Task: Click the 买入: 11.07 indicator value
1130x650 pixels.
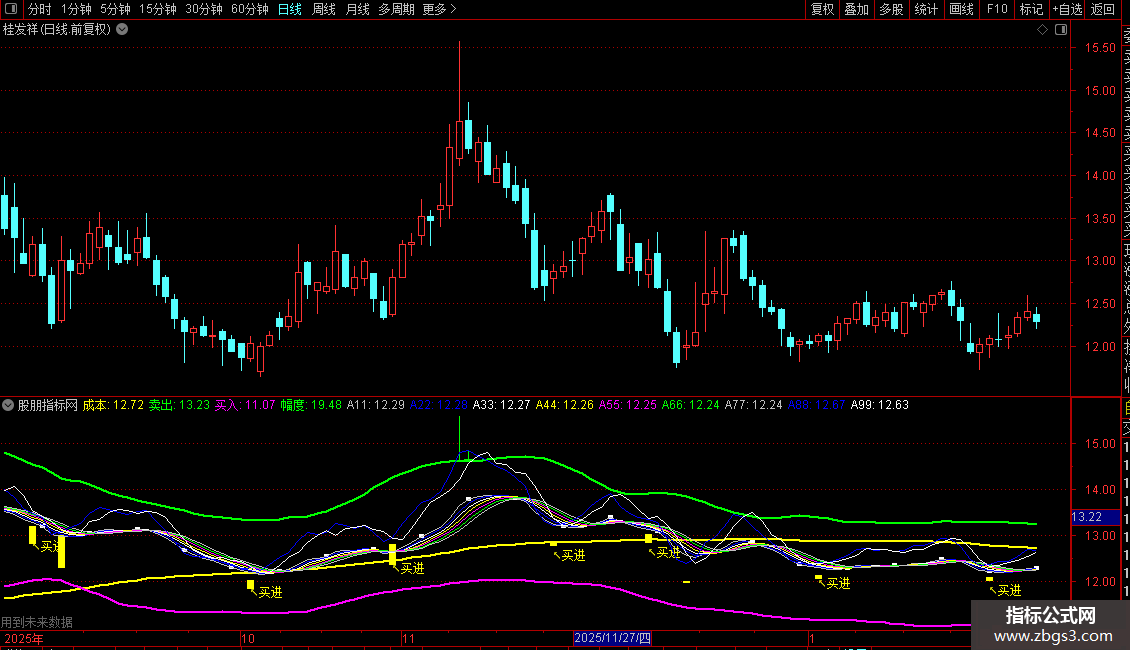Action: pos(245,405)
